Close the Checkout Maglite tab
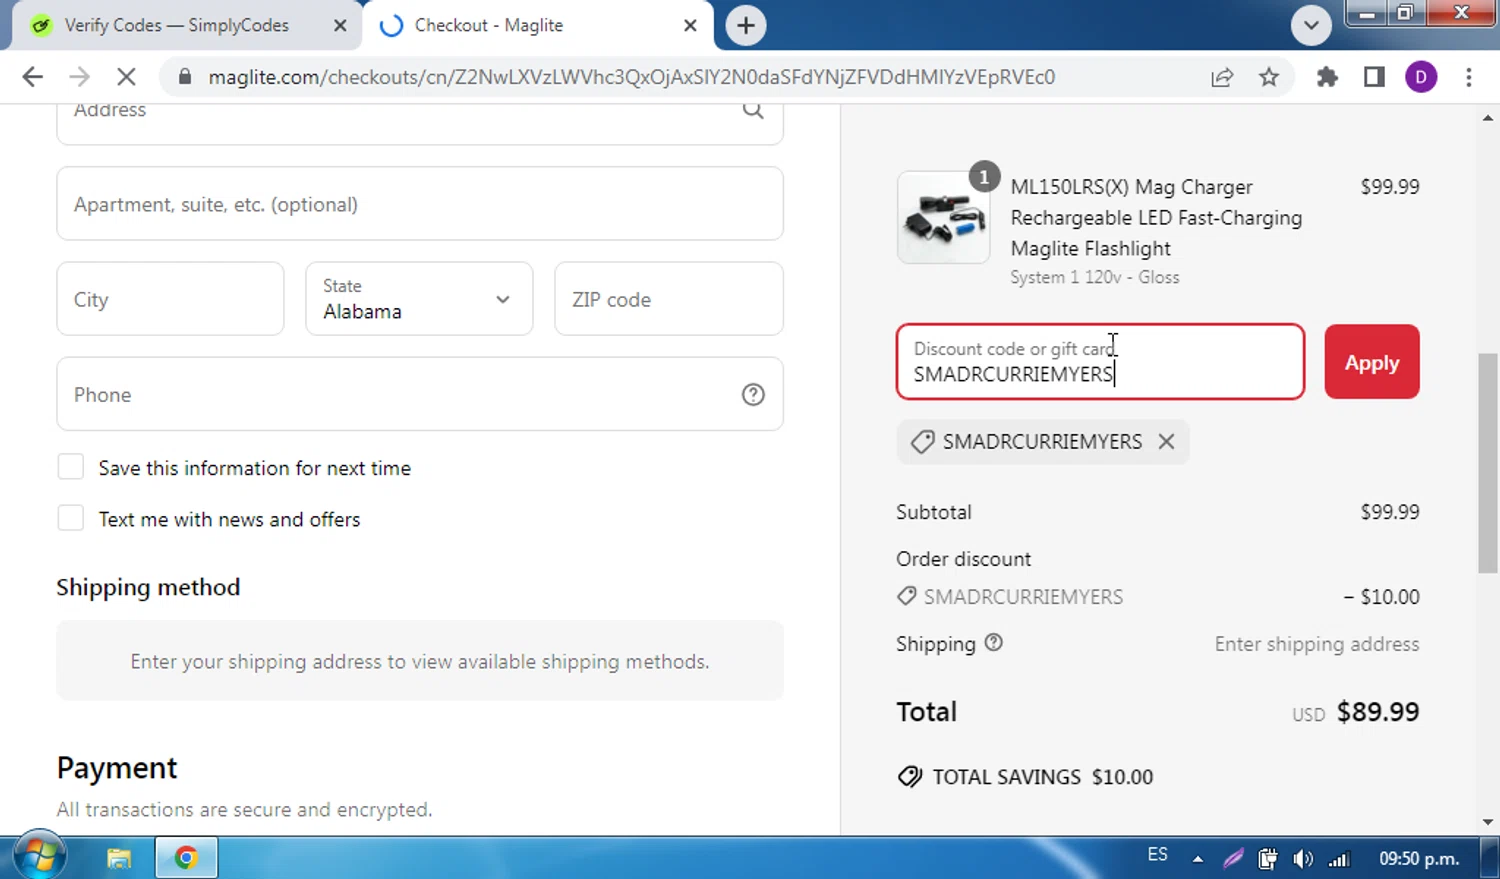Screen dimensions: 1500x879 (690, 26)
